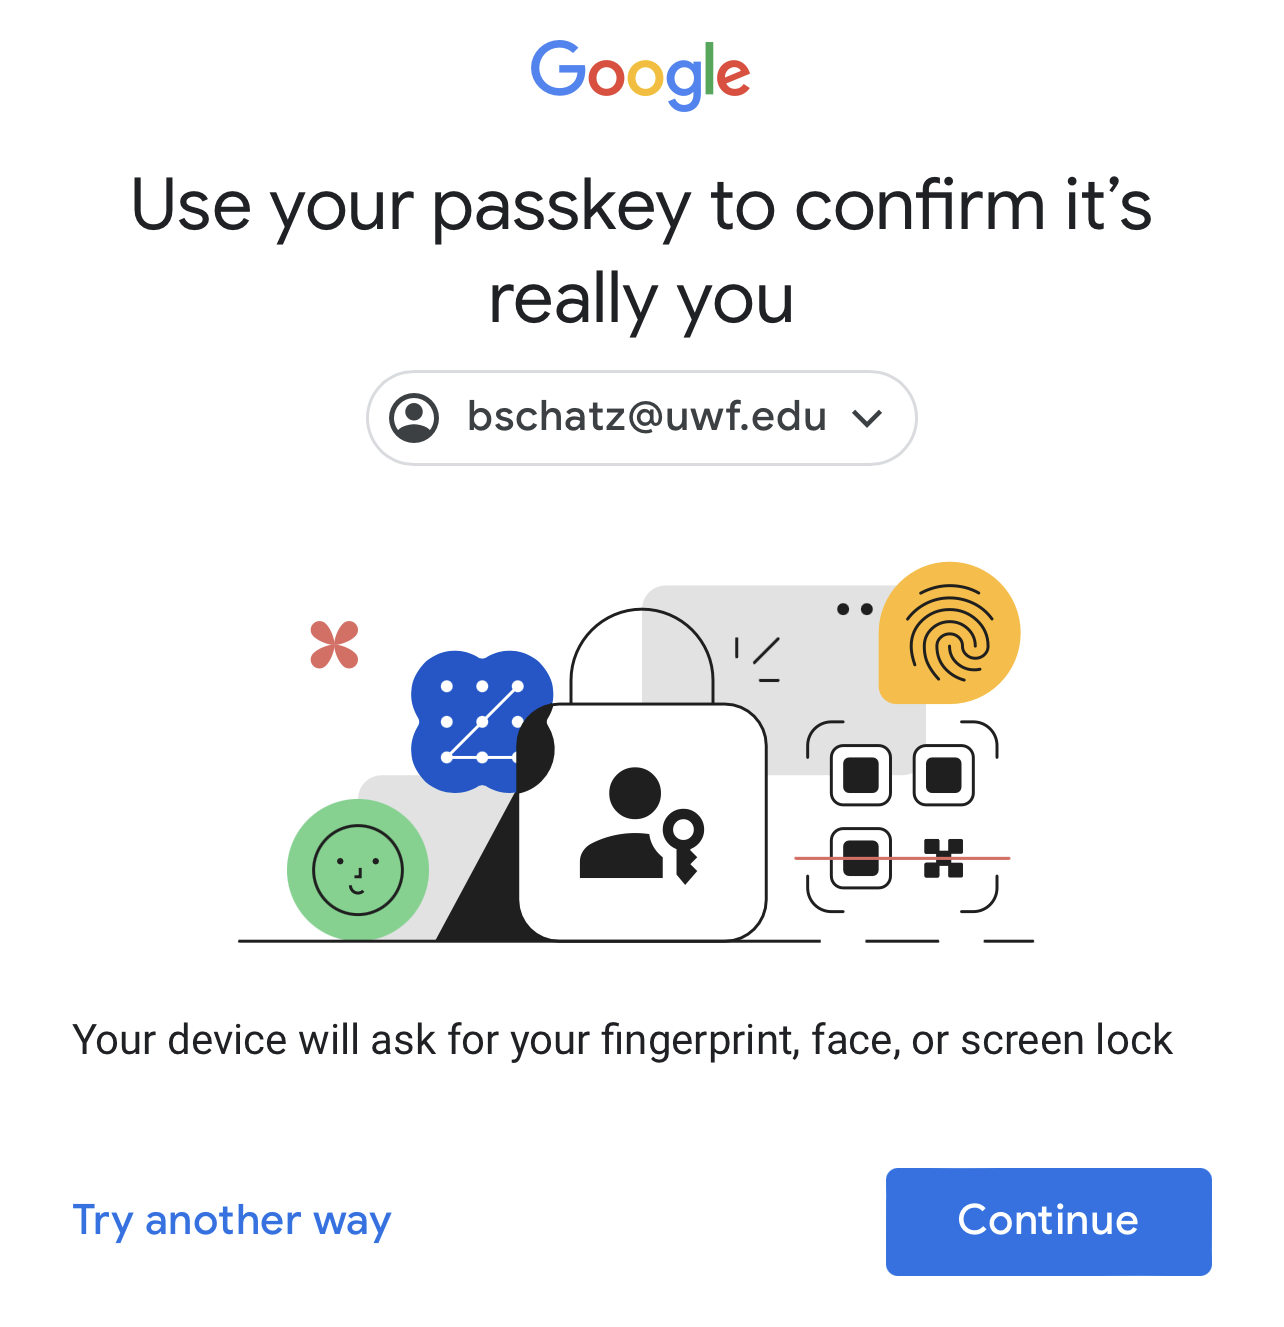Click the top-left QR code square
Image resolution: width=1284 pixels, height=1327 pixels.
coord(861,774)
